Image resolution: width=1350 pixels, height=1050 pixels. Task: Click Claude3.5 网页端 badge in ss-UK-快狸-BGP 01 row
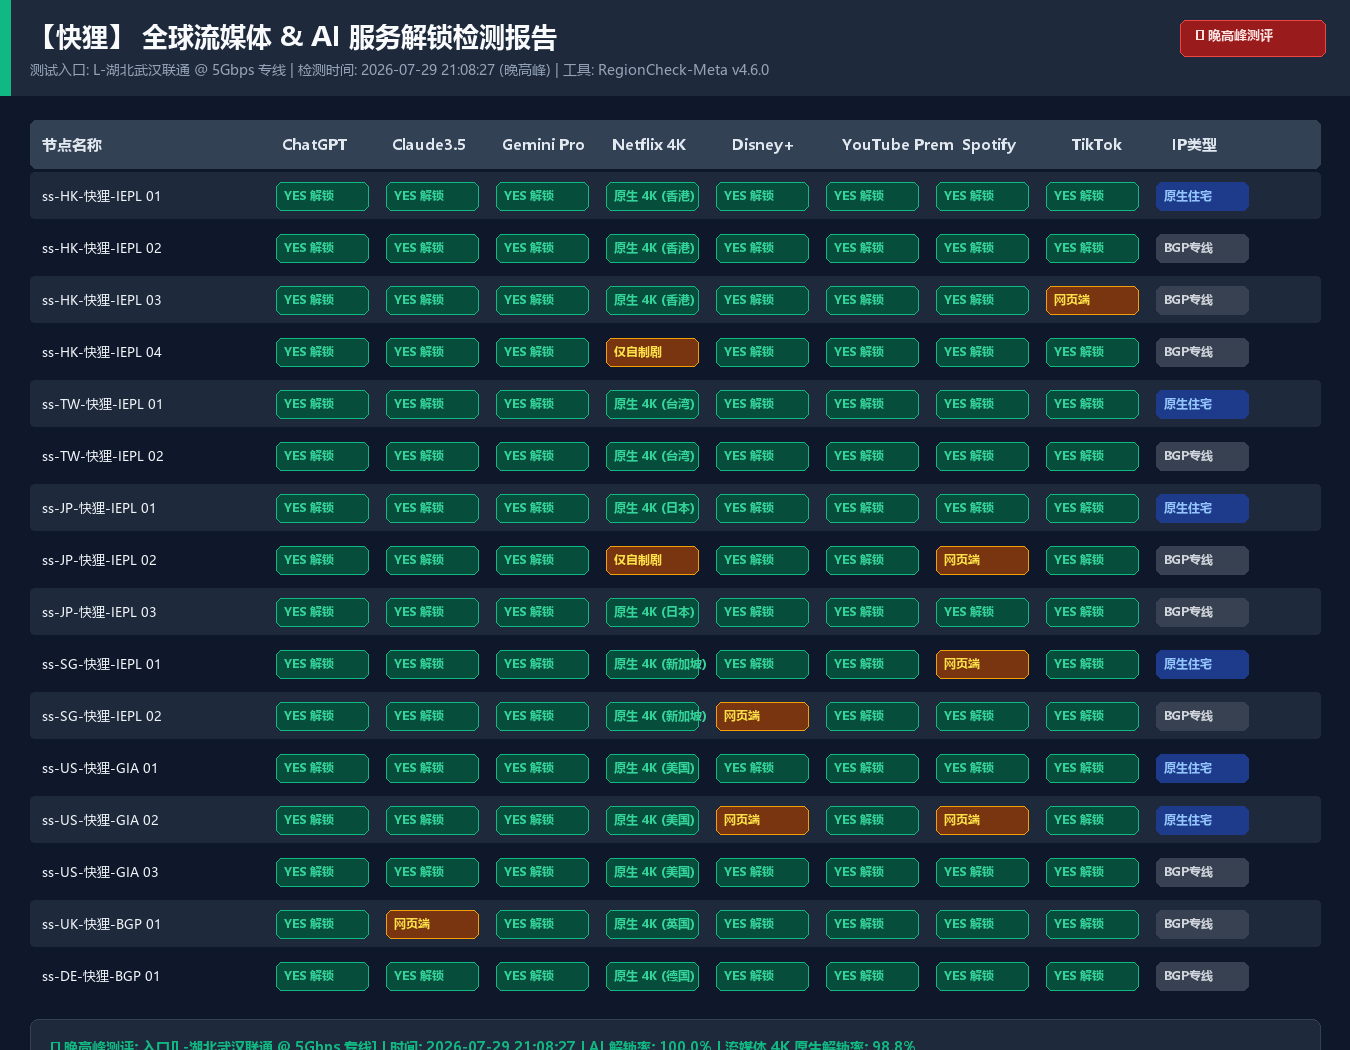(432, 924)
